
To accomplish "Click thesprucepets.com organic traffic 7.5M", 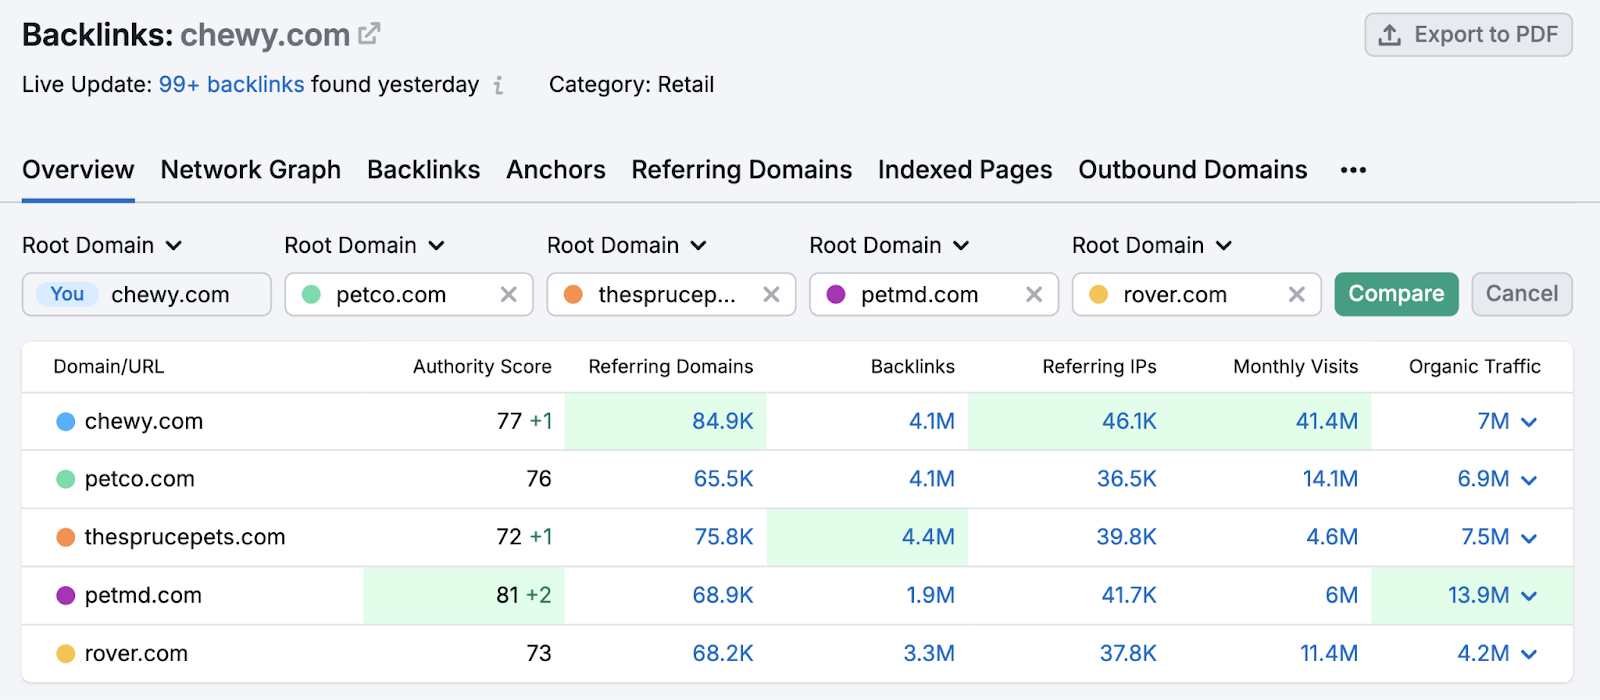I will pyautogui.click(x=1485, y=537).
